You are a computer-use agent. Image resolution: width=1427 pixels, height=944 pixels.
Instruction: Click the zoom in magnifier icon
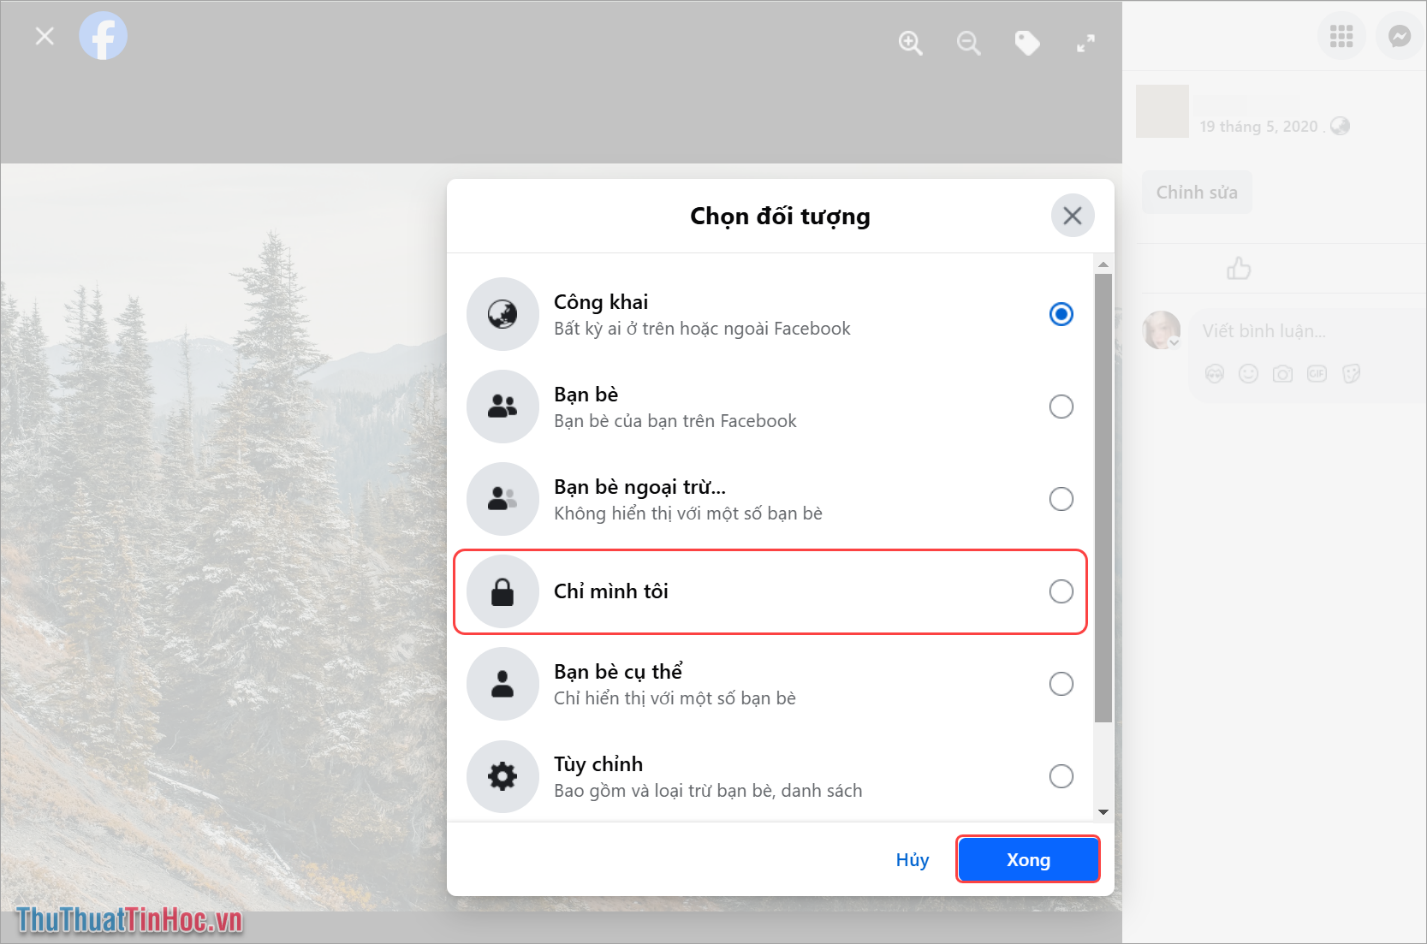(910, 43)
